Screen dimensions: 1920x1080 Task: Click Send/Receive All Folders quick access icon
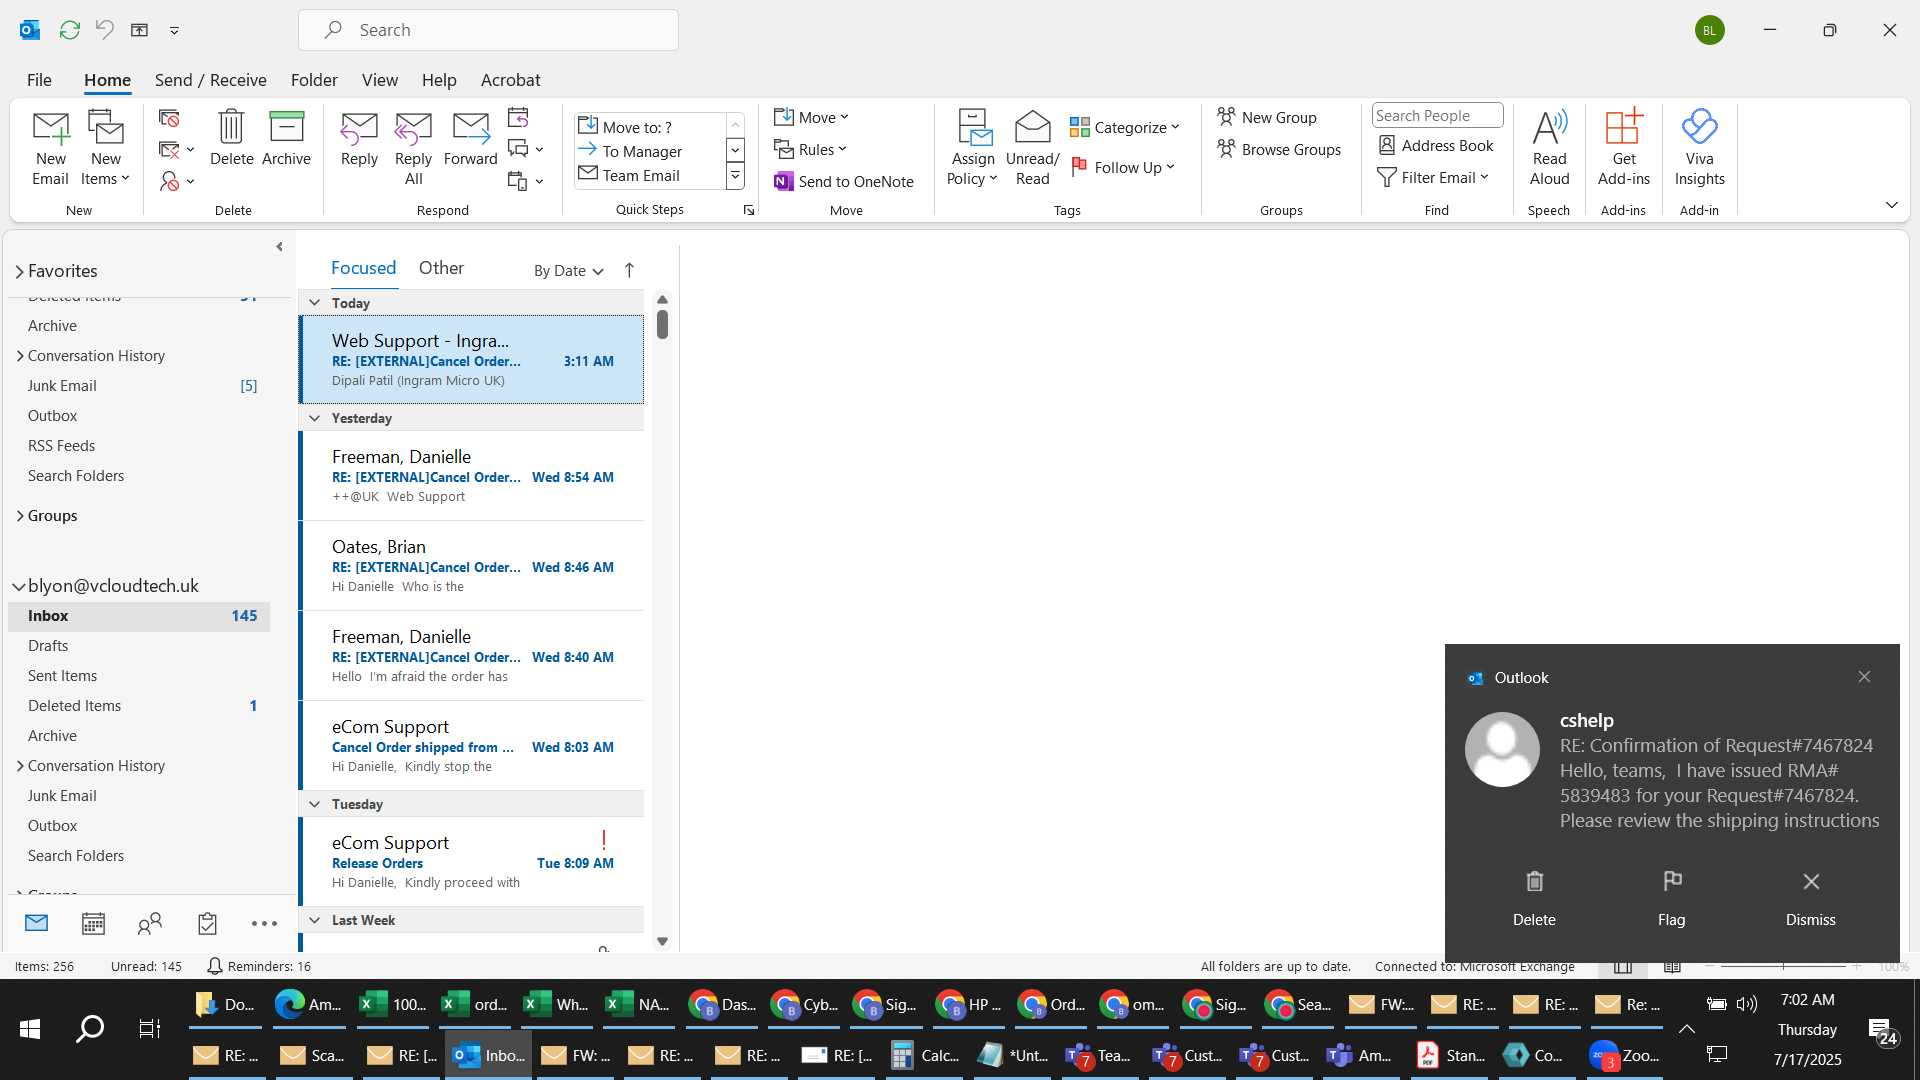point(69,30)
